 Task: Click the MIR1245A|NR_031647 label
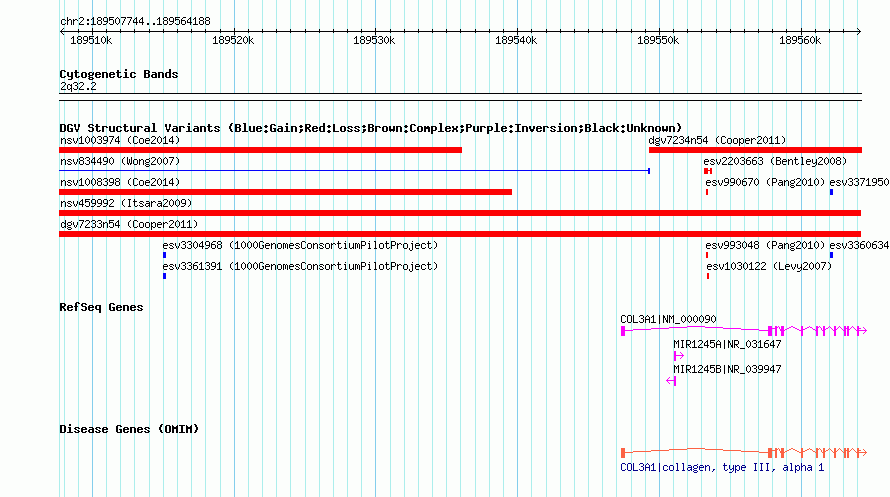(x=727, y=344)
